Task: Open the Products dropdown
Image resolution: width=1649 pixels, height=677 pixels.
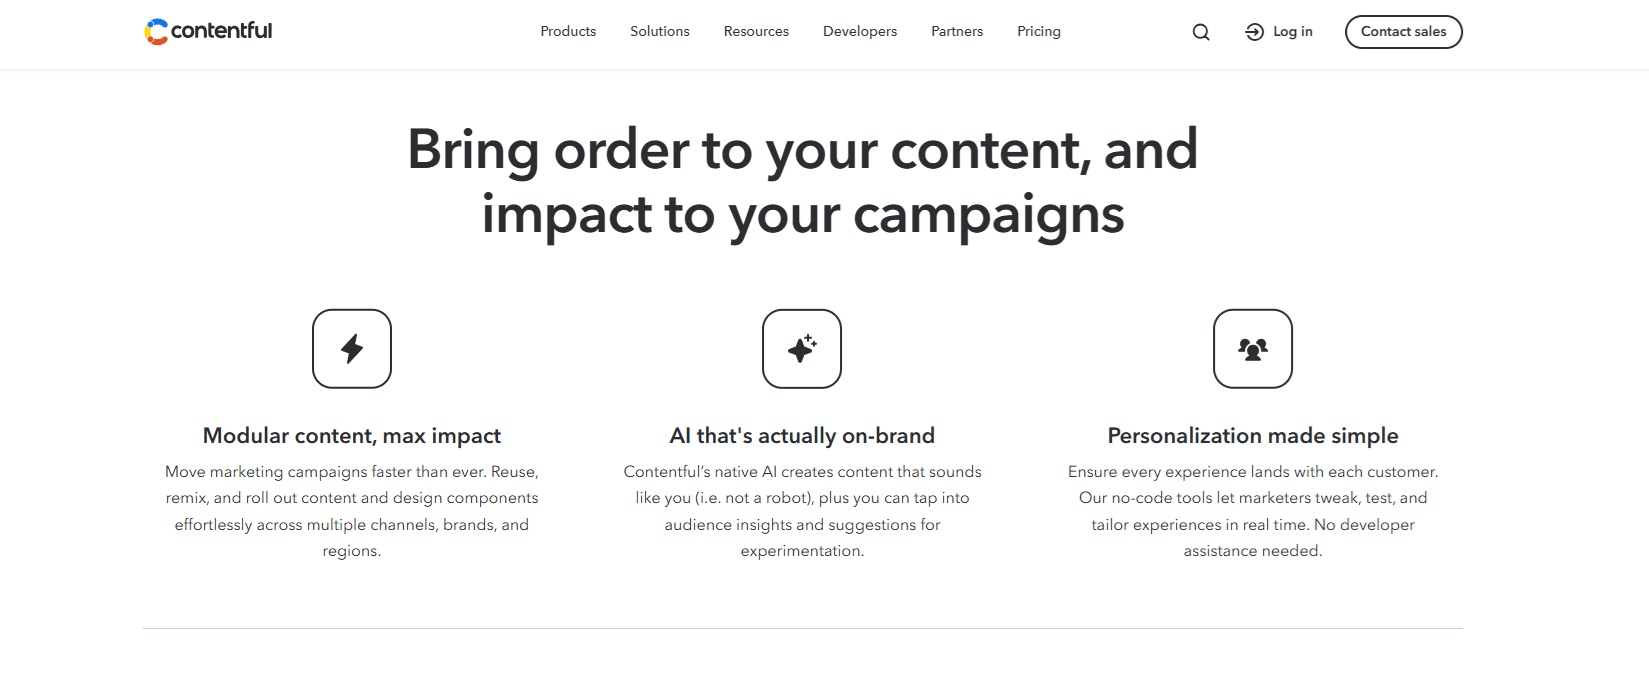Action: pos(567,31)
